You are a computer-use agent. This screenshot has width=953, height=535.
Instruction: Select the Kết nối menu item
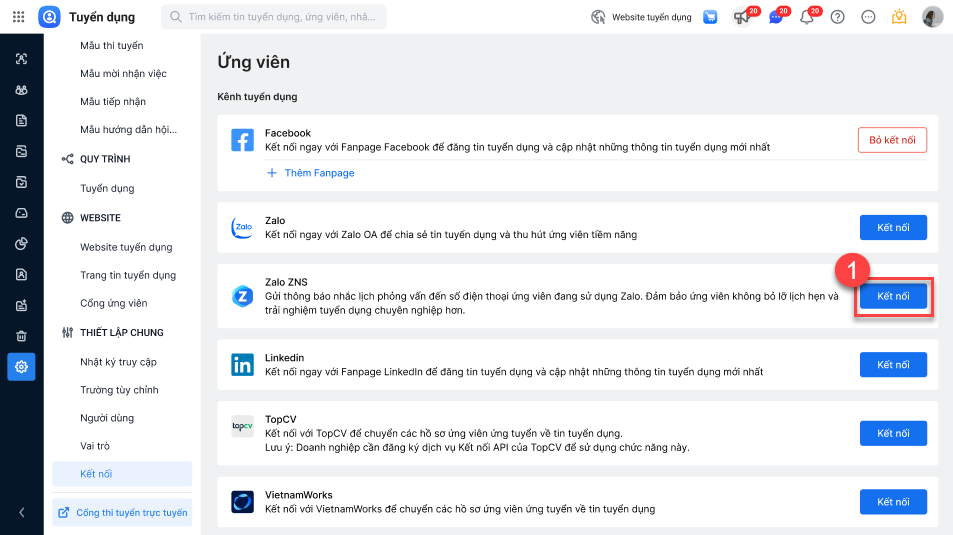[98, 473]
